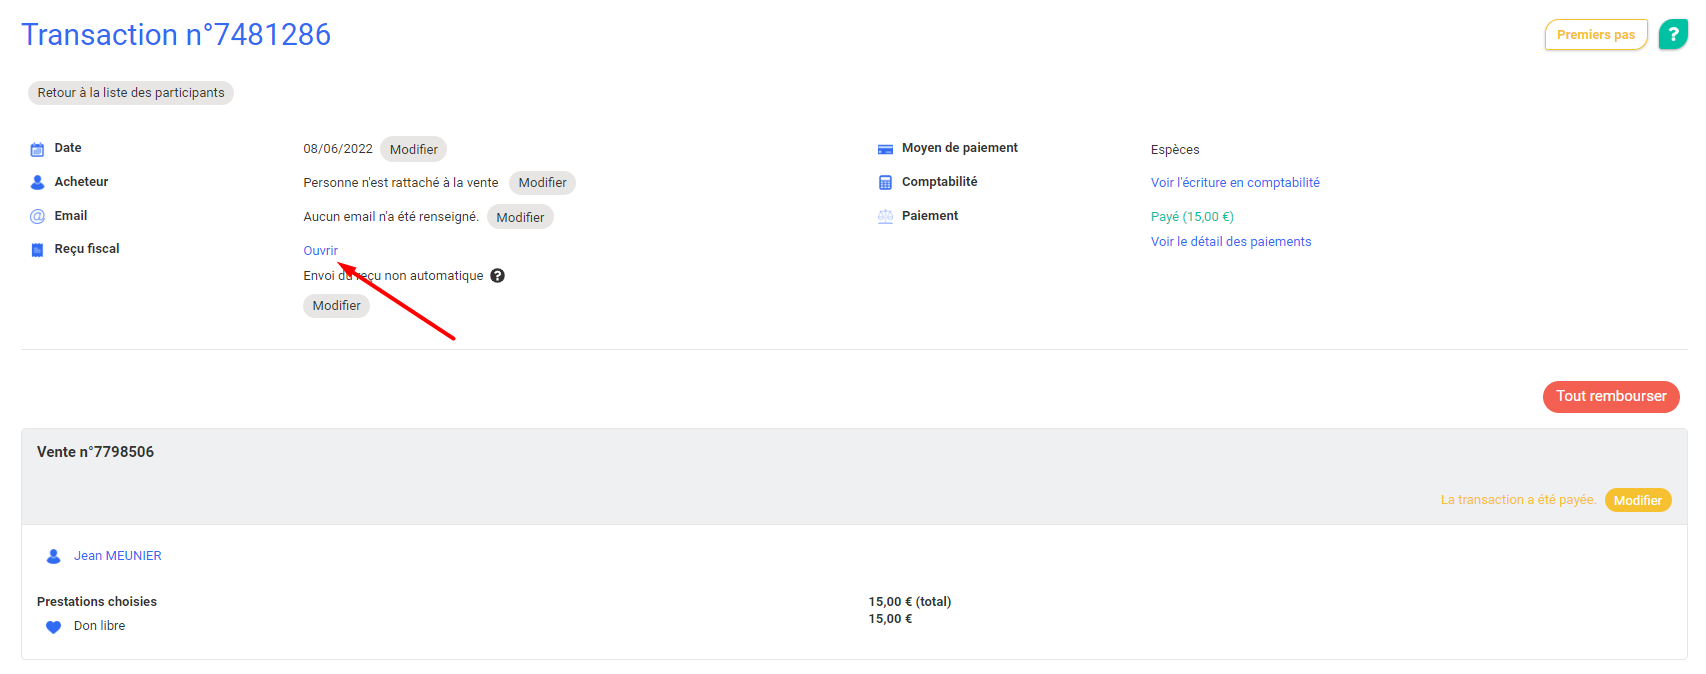Viewport: 1706px width, 674px height.
Task: Click the scales icon beside Paiement
Action: pyautogui.click(x=885, y=216)
